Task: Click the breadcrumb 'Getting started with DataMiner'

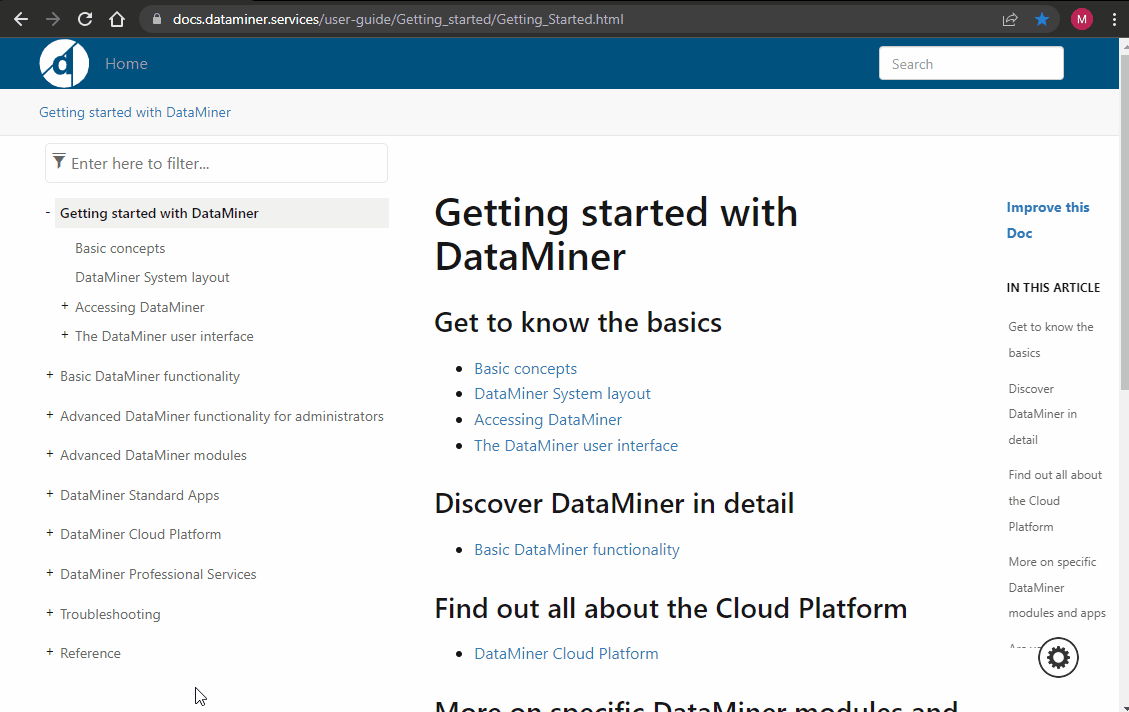Action: pyautogui.click(x=135, y=112)
